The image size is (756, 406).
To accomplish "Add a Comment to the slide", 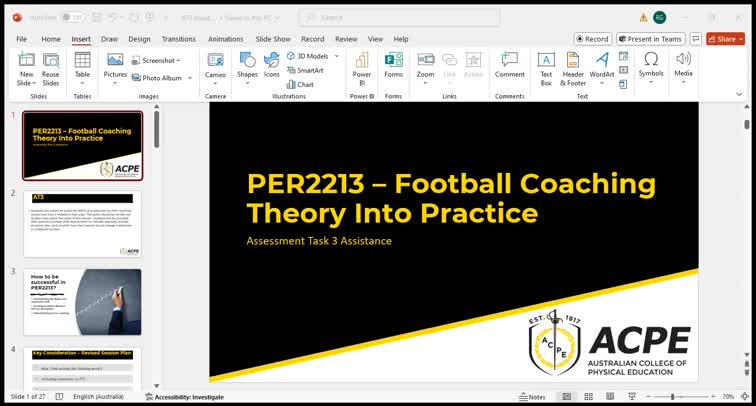I will [x=509, y=66].
